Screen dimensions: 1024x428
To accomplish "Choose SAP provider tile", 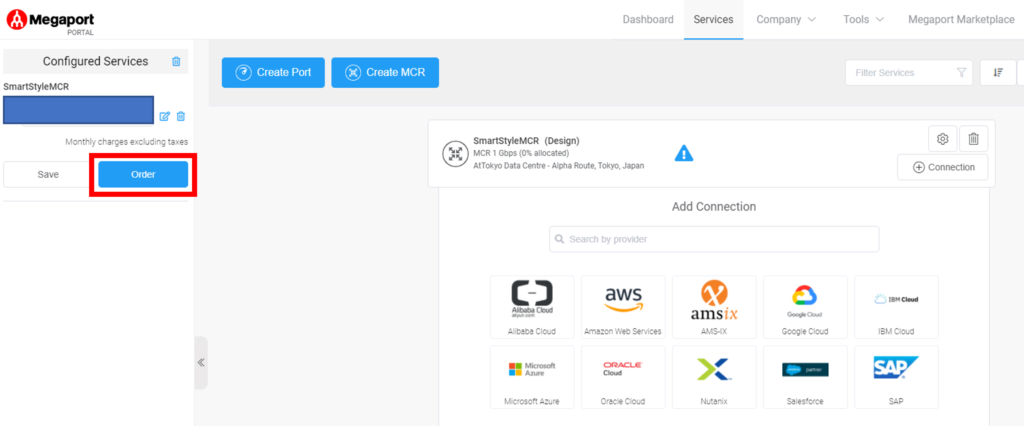I will coord(896,378).
